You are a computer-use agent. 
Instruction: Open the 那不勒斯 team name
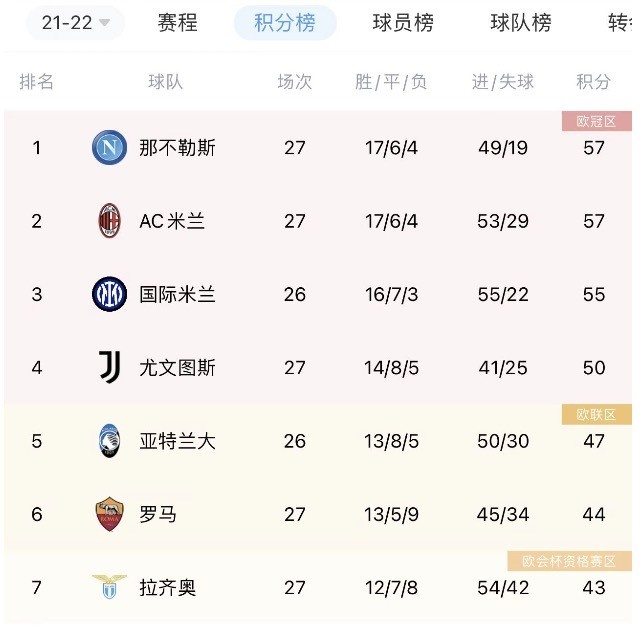pyautogui.click(x=177, y=148)
